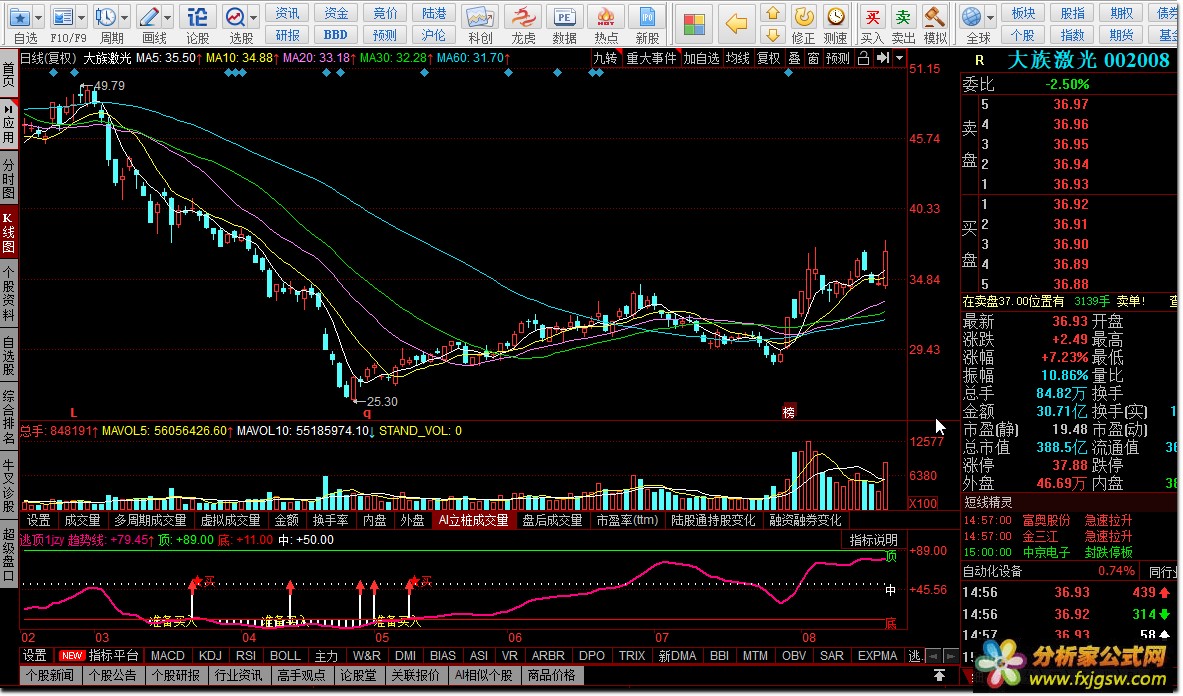Click the 卖出 sell icon
Screen dimensions: 1183x696
pos(902,17)
